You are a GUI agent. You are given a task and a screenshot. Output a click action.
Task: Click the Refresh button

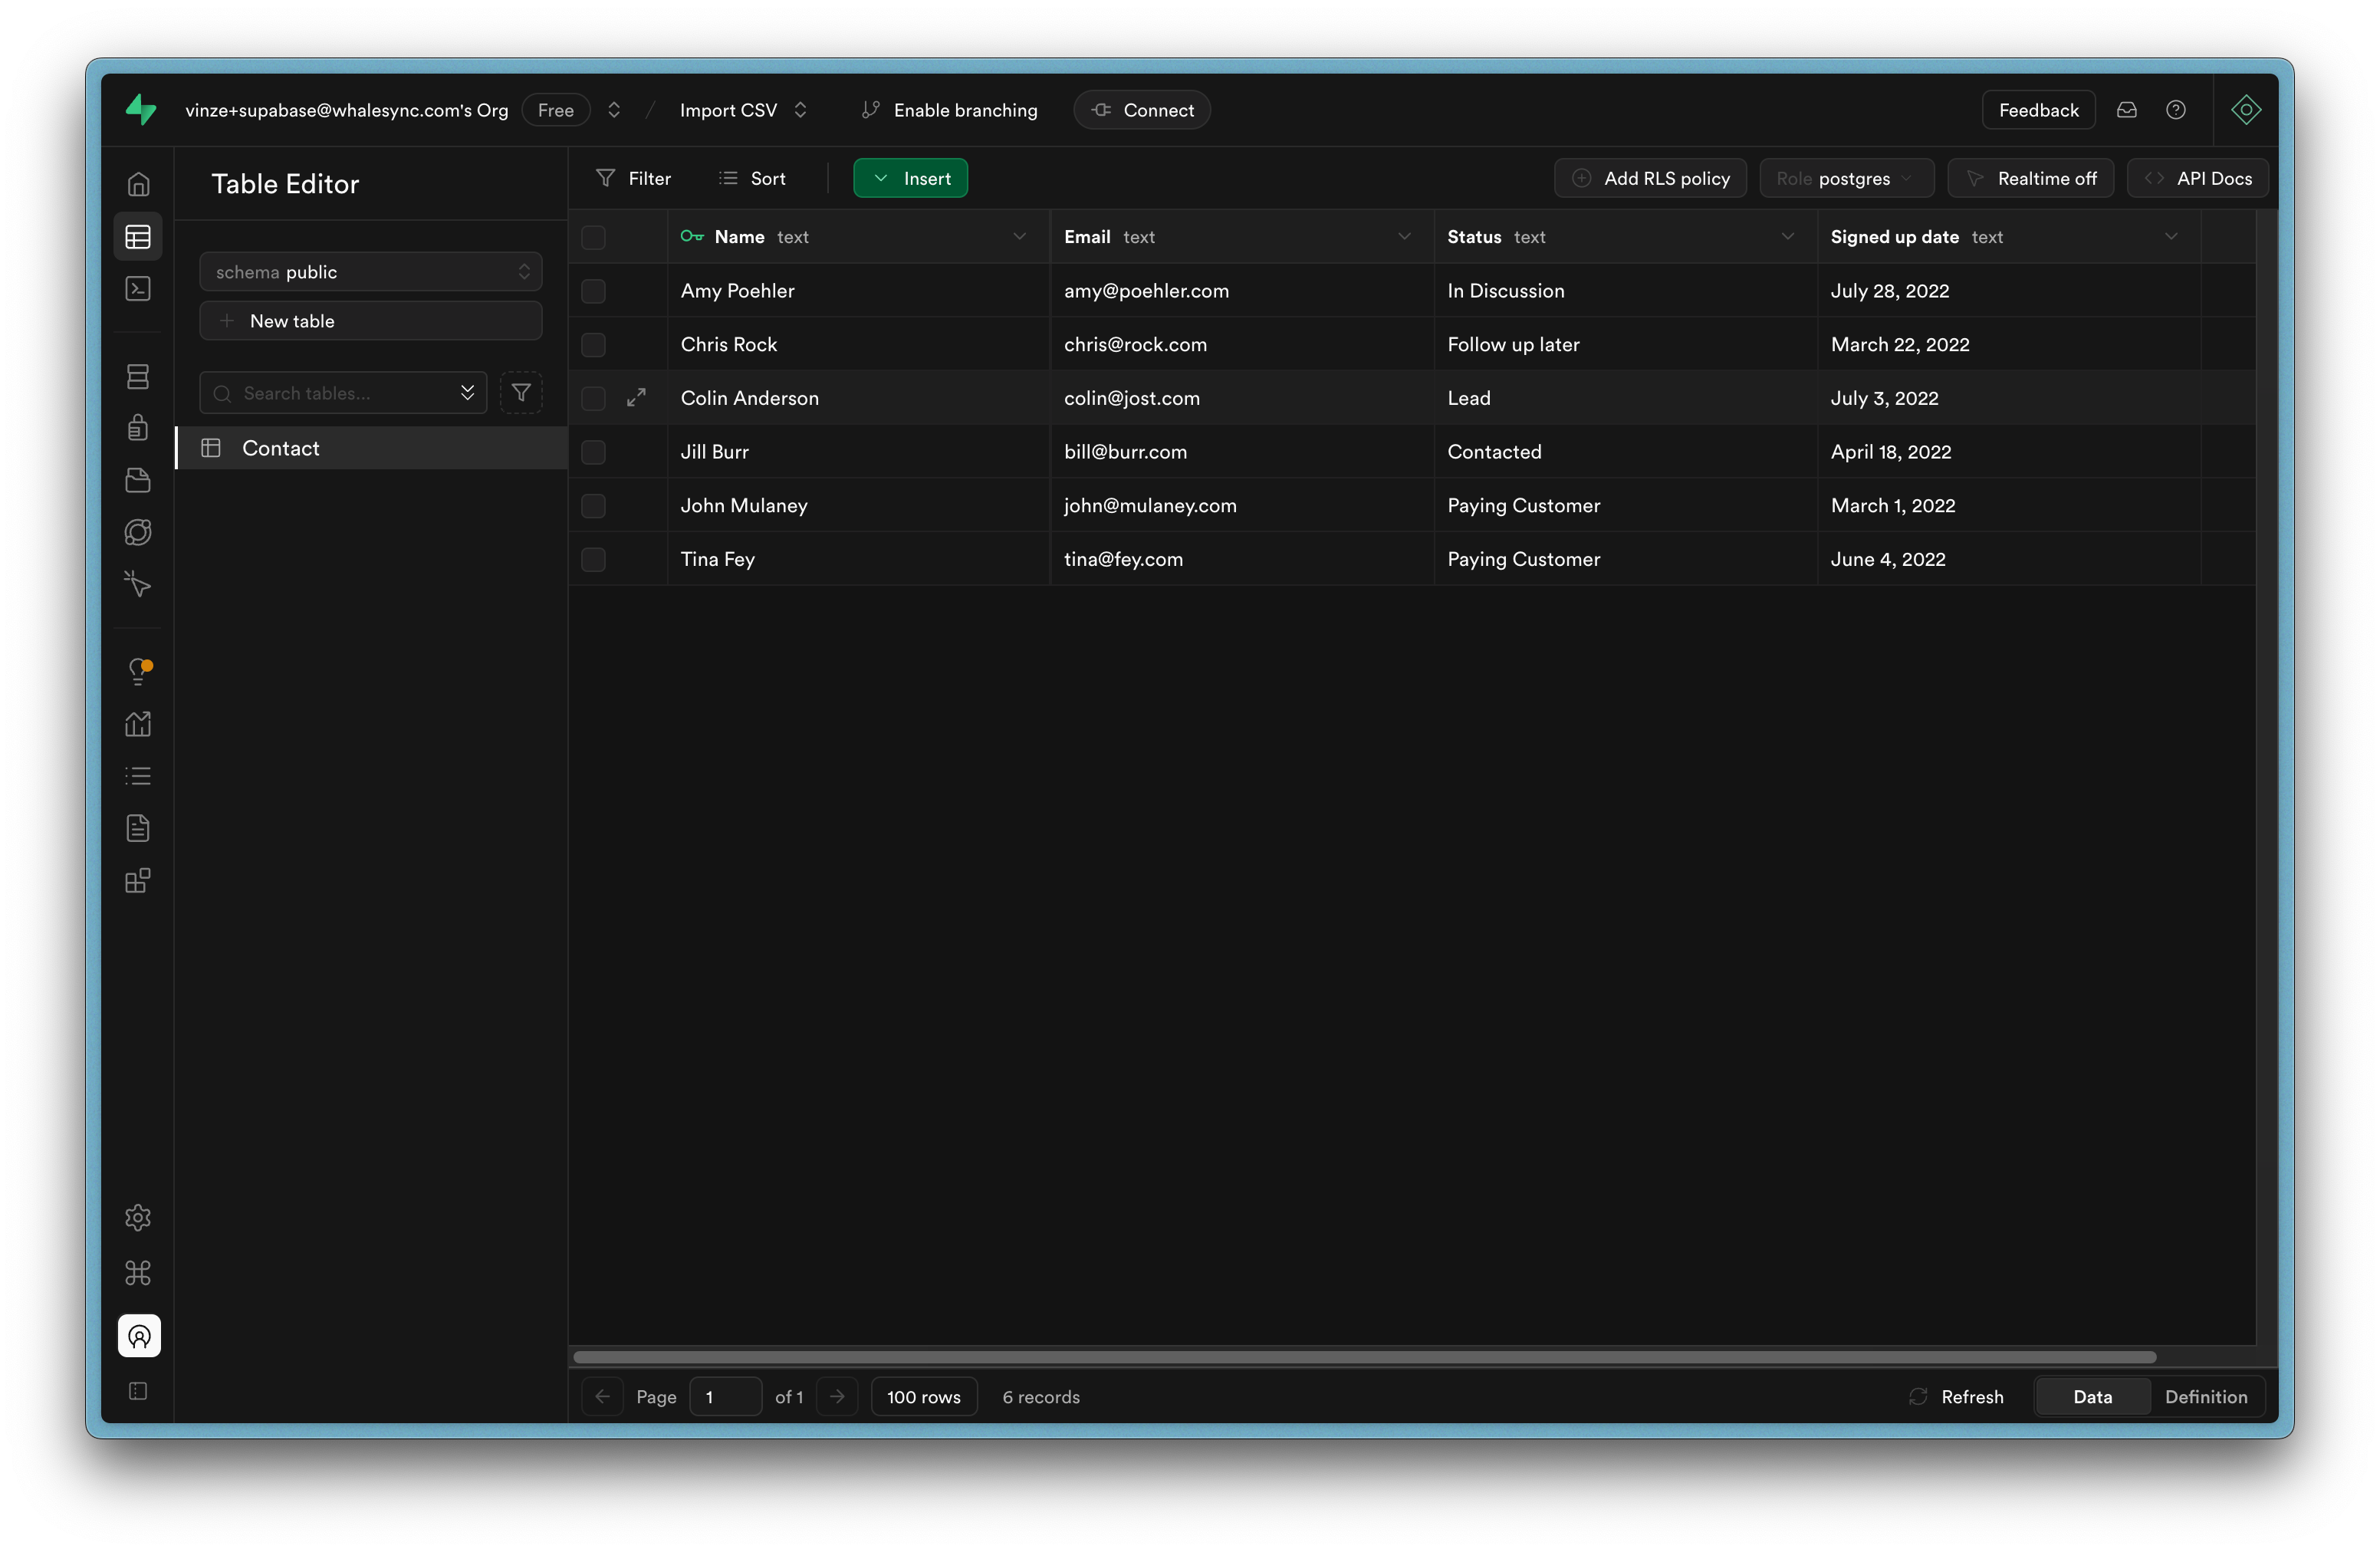tap(1957, 1397)
